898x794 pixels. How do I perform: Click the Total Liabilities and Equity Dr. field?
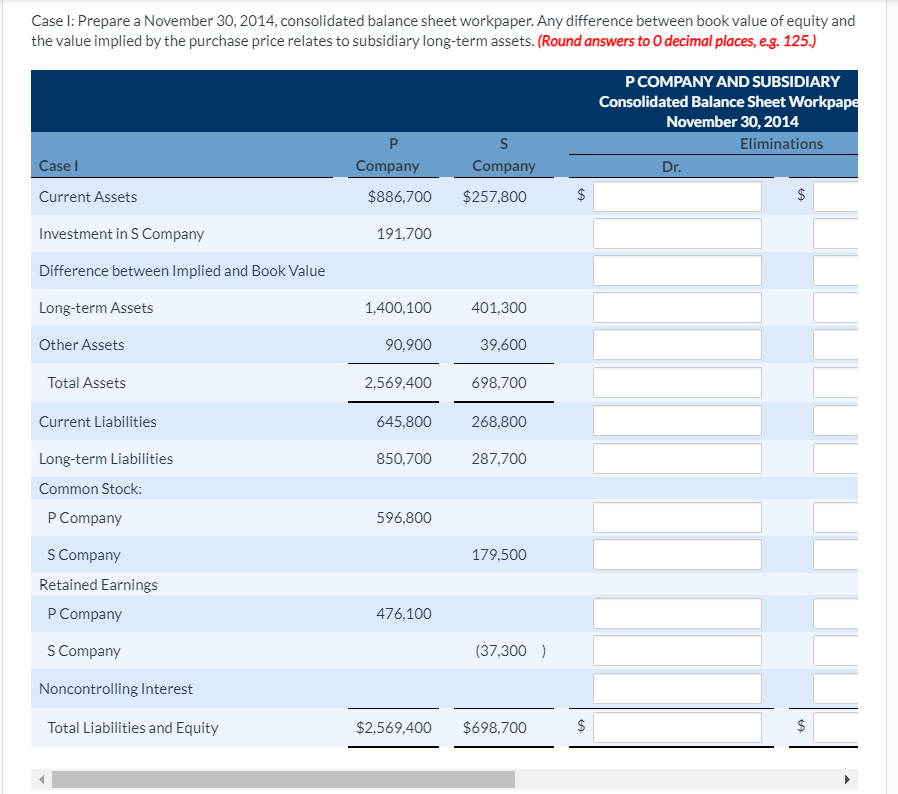[677, 727]
